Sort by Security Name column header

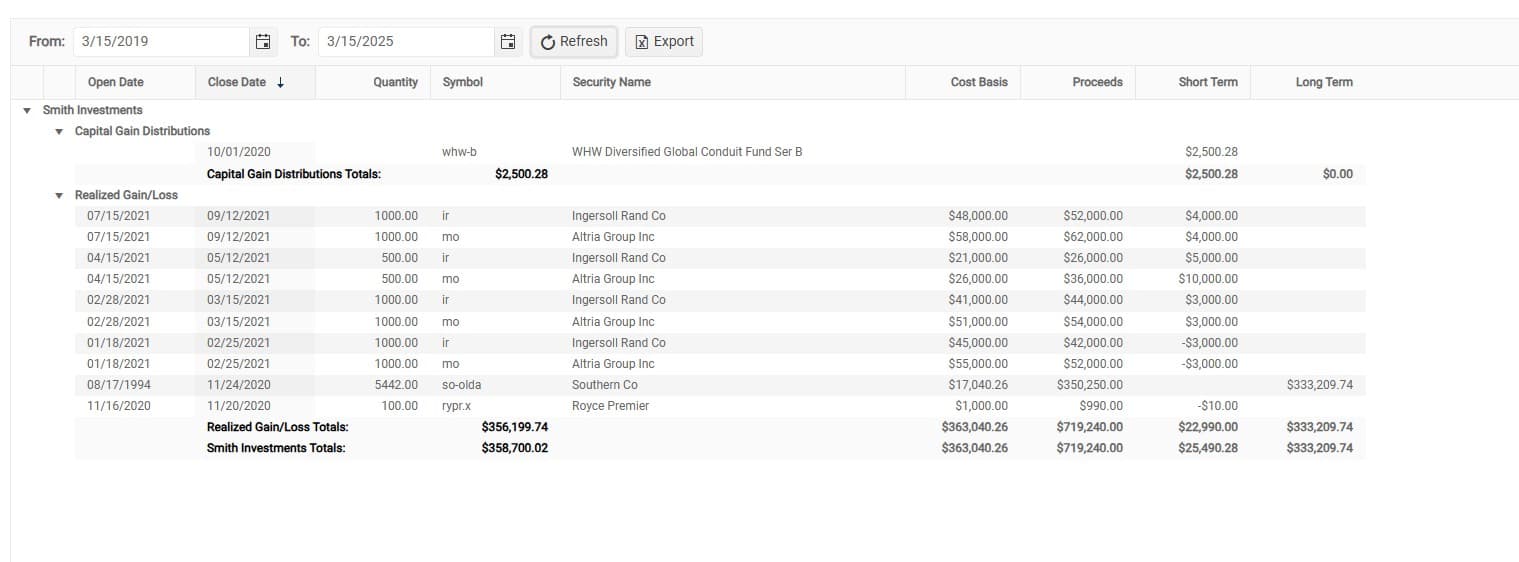click(x=733, y=82)
